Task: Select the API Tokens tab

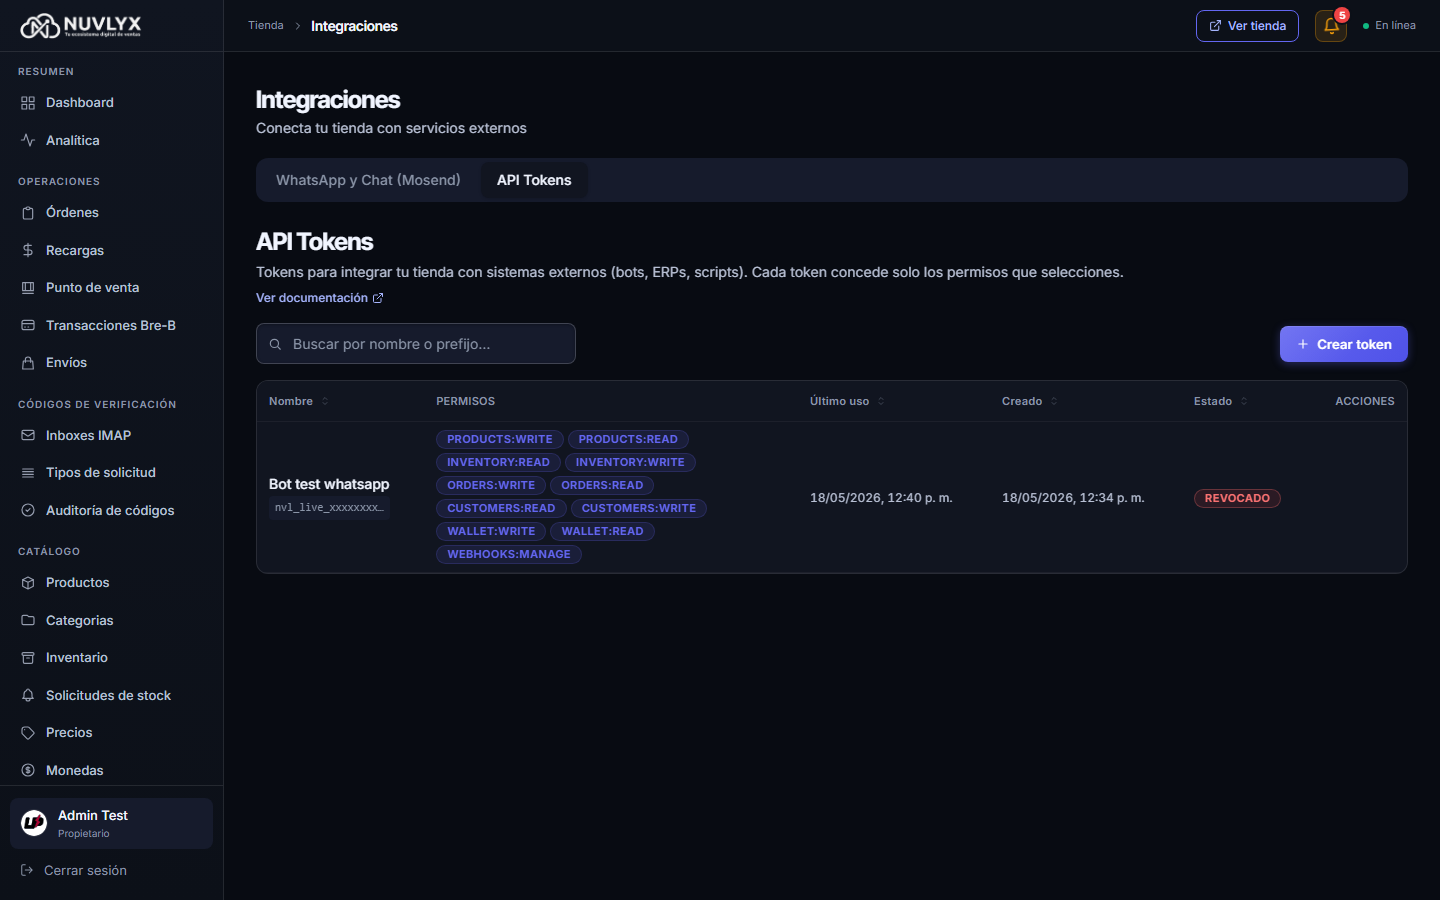Action: click(x=534, y=180)
